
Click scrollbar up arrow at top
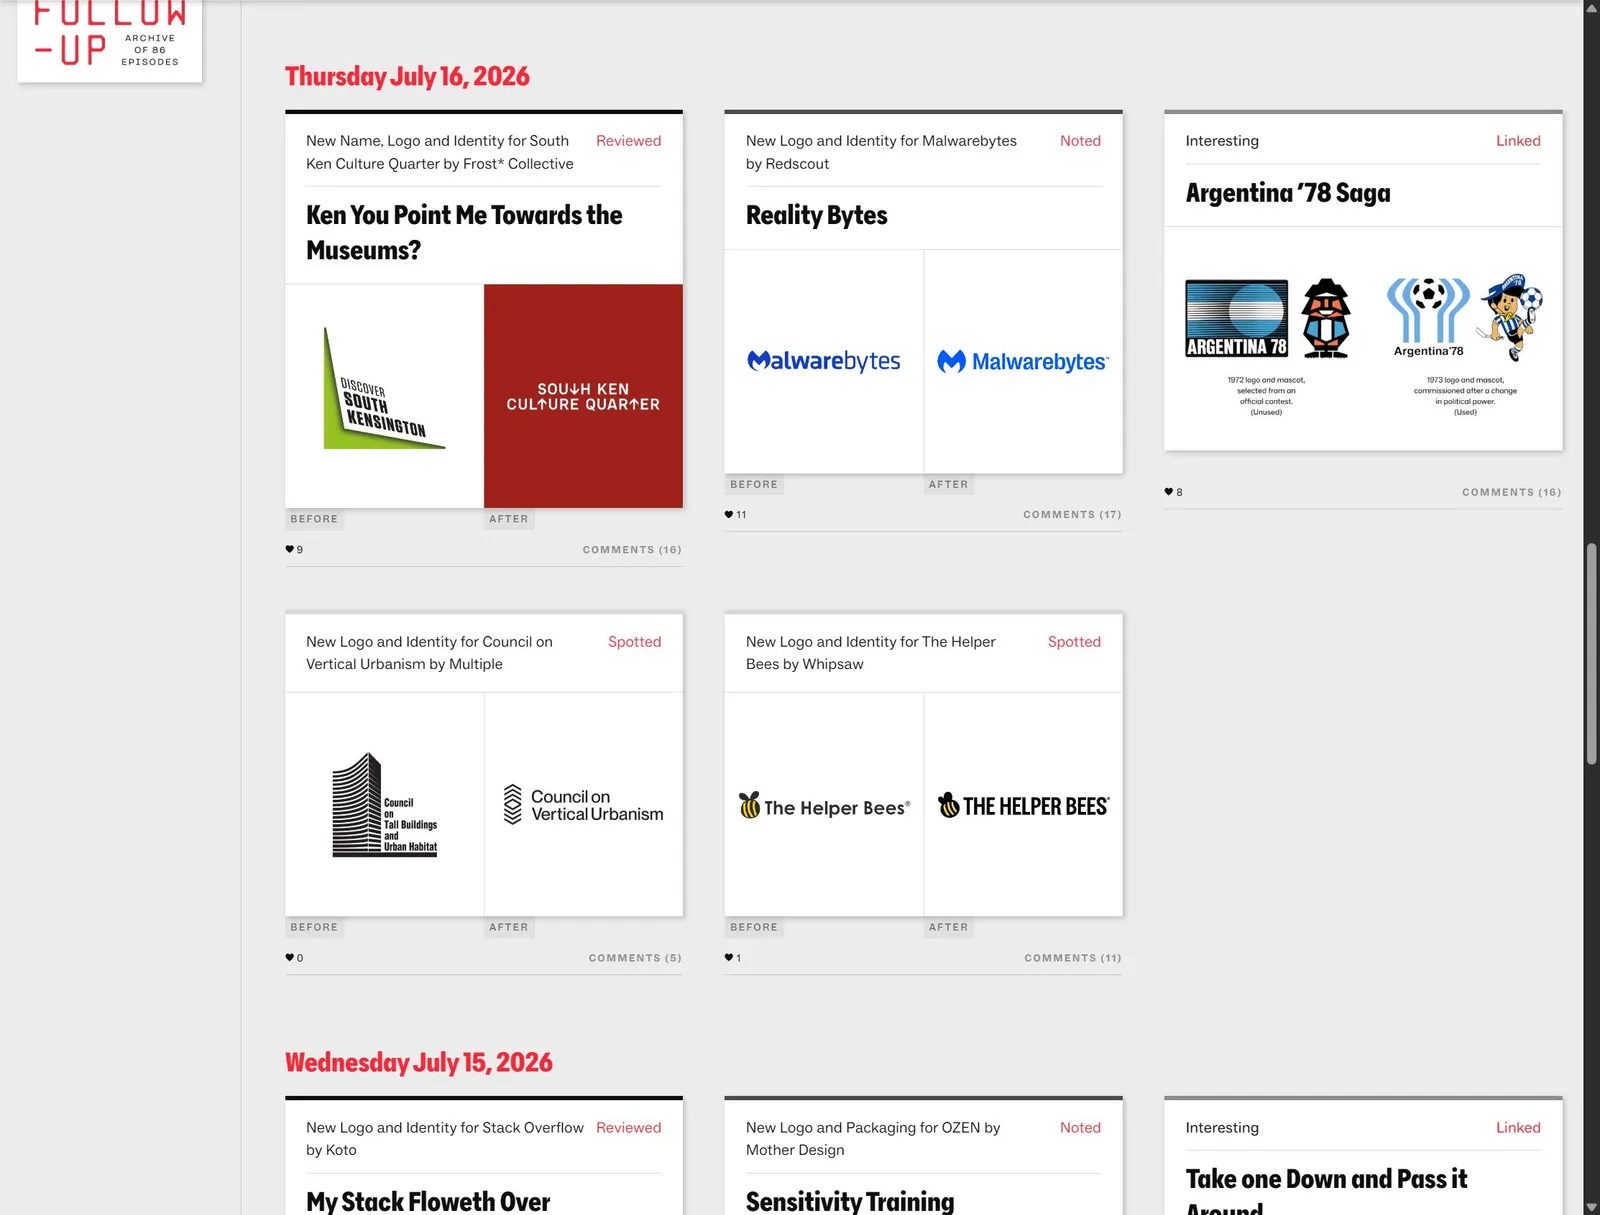click(x=1591, y=7)
